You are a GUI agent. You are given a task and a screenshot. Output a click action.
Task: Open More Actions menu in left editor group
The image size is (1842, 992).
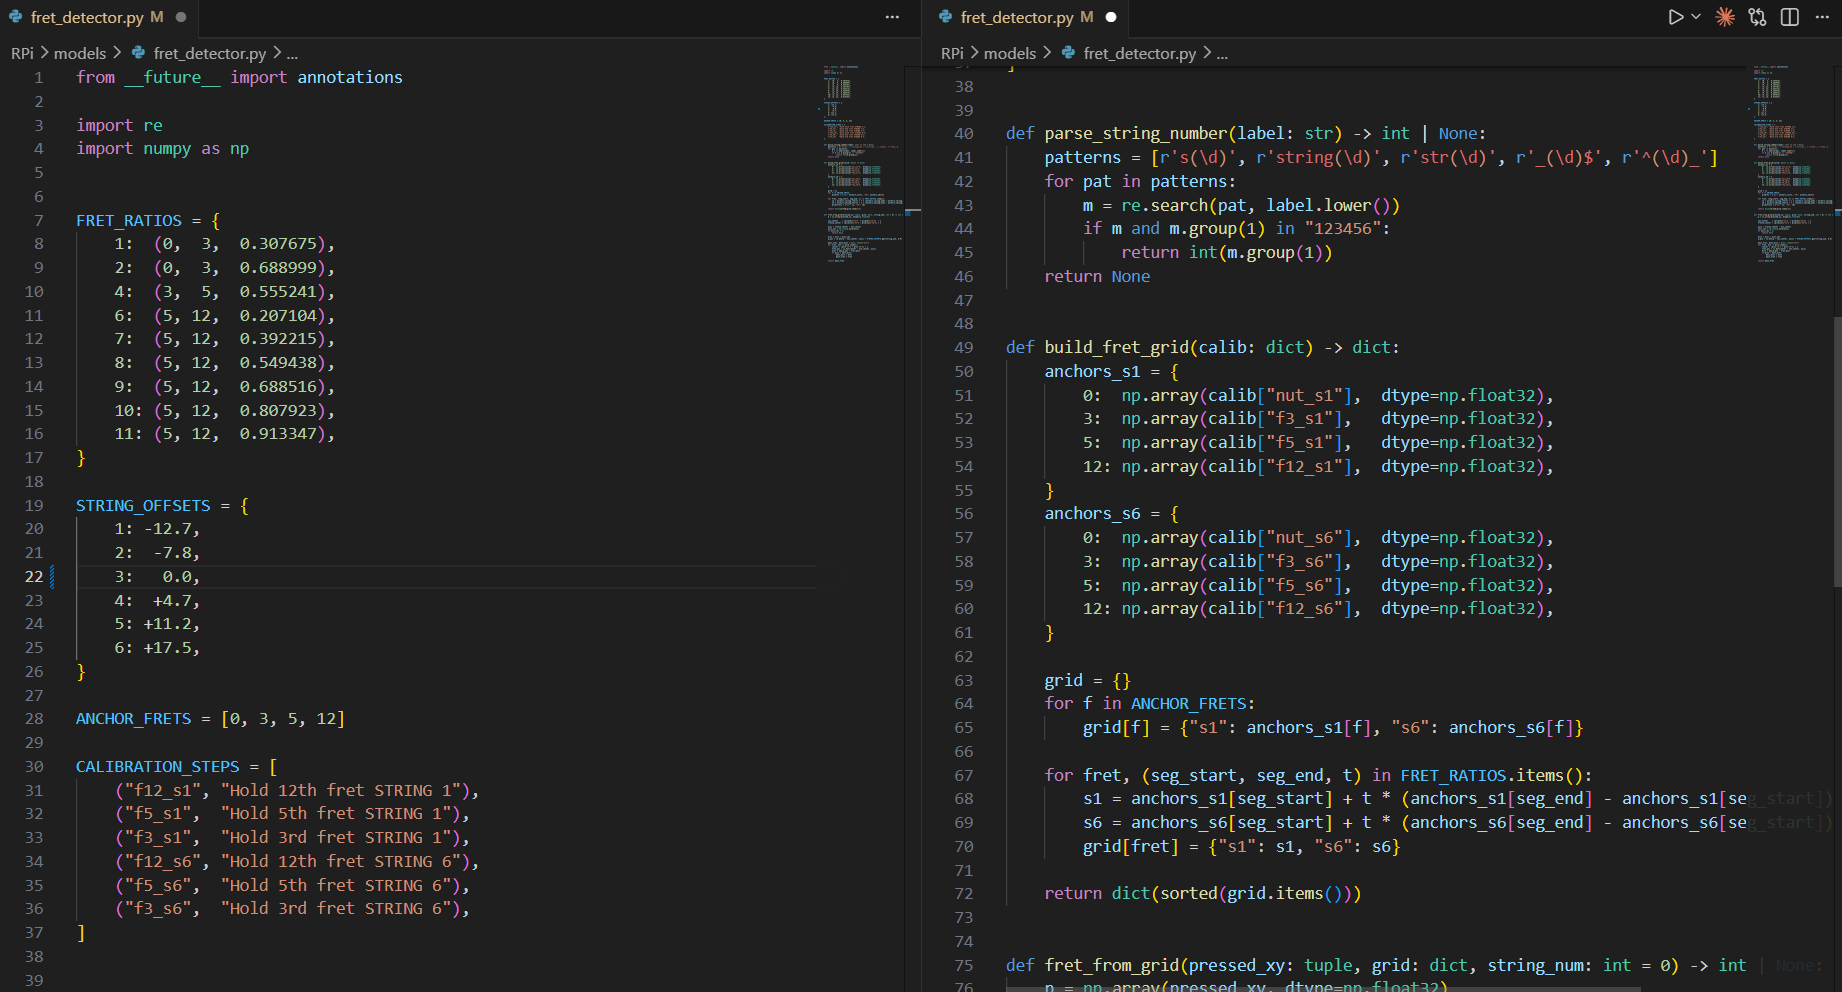pyautogui.click(x=892, y=17)
